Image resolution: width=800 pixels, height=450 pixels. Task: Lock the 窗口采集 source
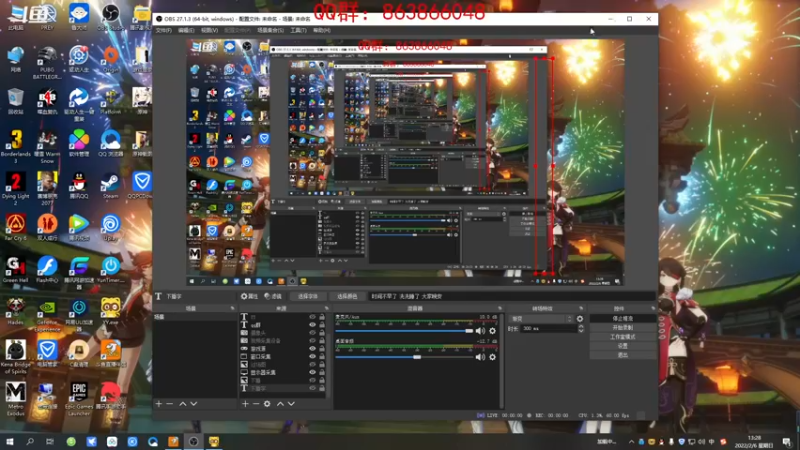coord(322,357)
